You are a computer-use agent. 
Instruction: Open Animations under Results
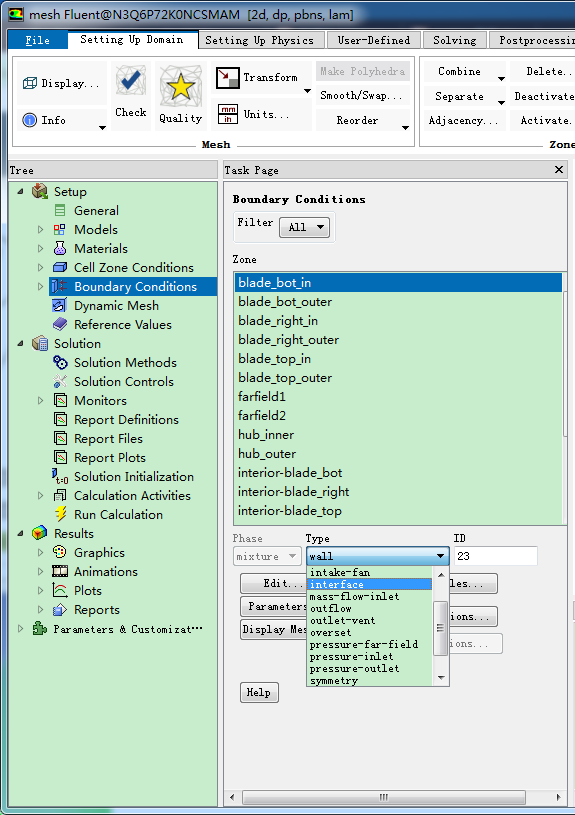pyautogui.click(x=106, y=572)
